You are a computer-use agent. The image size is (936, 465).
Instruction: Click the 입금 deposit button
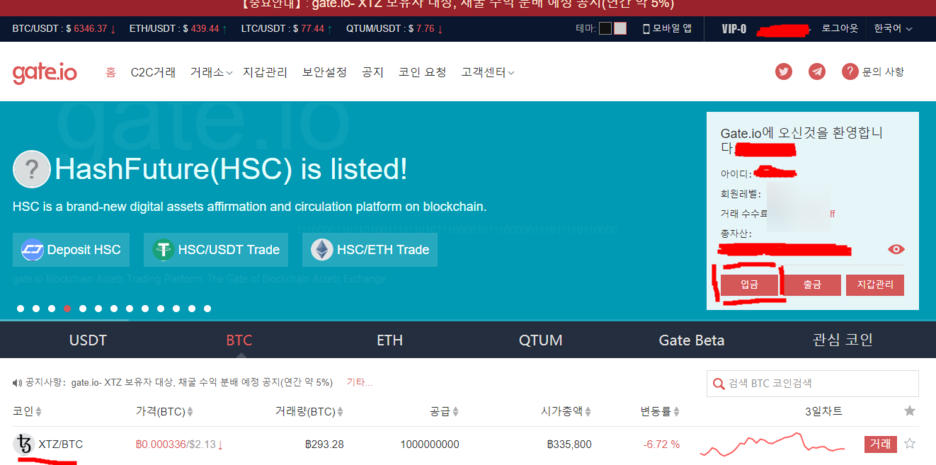pos(749,285)
